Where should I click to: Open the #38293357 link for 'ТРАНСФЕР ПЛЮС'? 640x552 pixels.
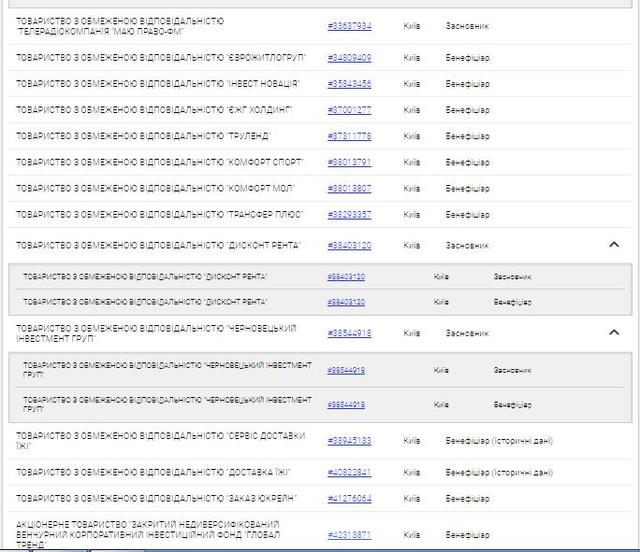[x=349, y=214]
